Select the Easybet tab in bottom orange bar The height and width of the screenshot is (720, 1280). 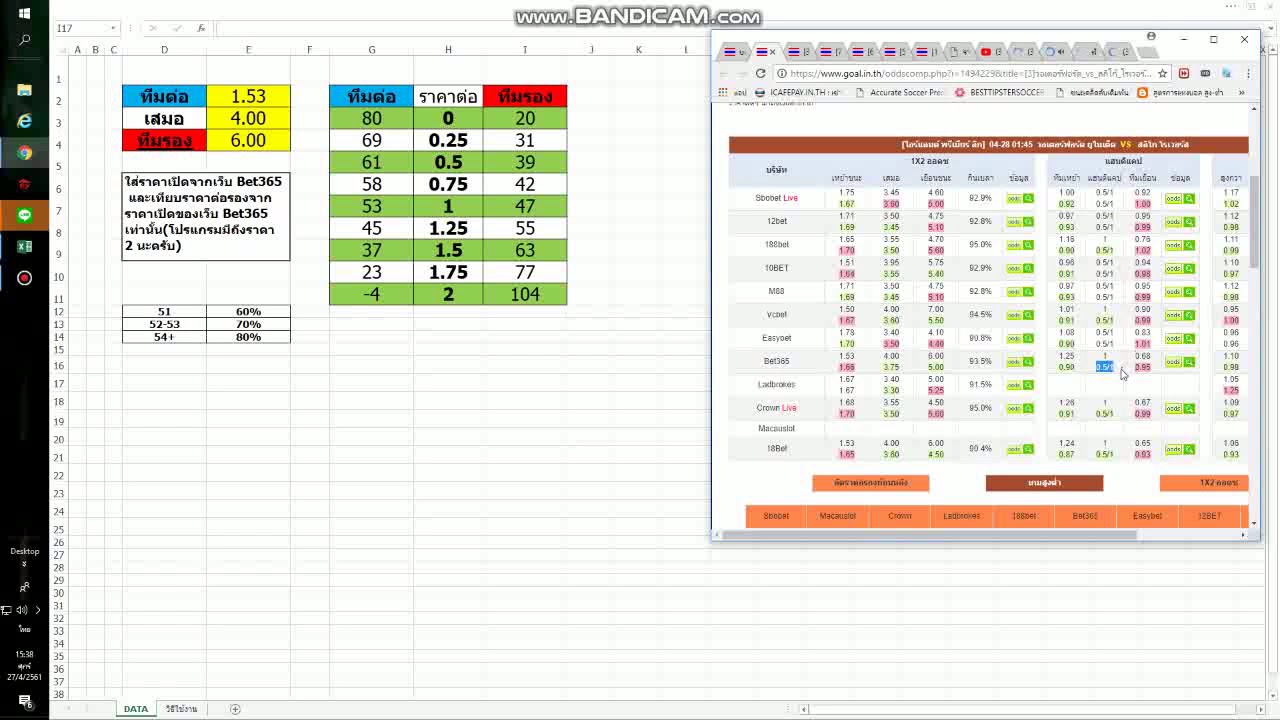1147,516
